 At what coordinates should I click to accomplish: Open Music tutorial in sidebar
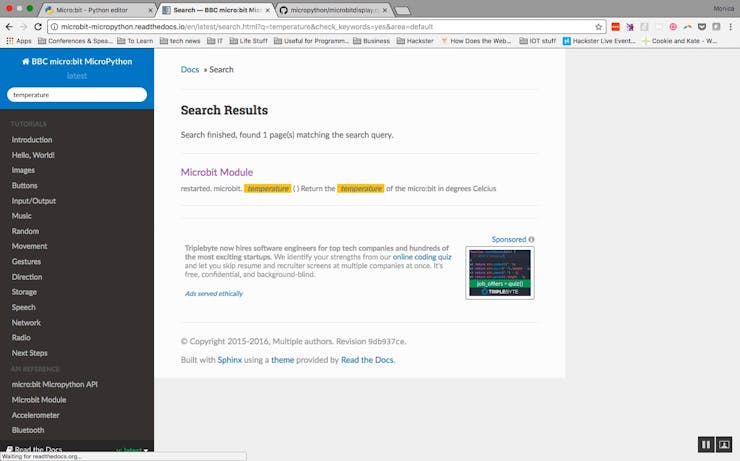(x=22, y=216)
